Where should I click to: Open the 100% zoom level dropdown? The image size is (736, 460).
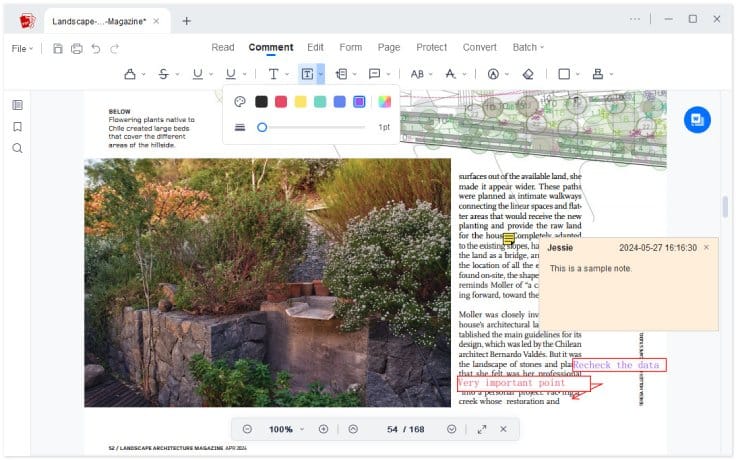click(302, 429)
